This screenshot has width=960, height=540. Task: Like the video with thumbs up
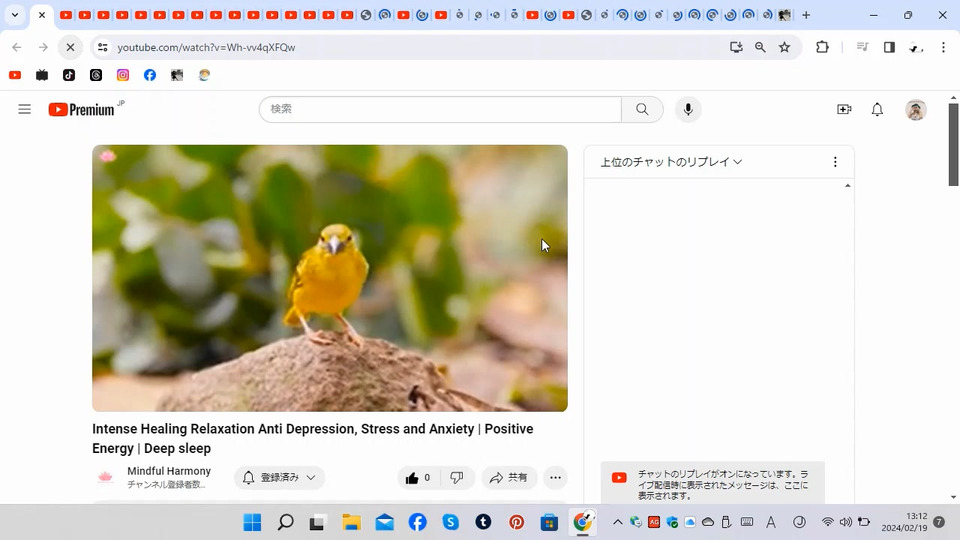click(x=418, y=478)
